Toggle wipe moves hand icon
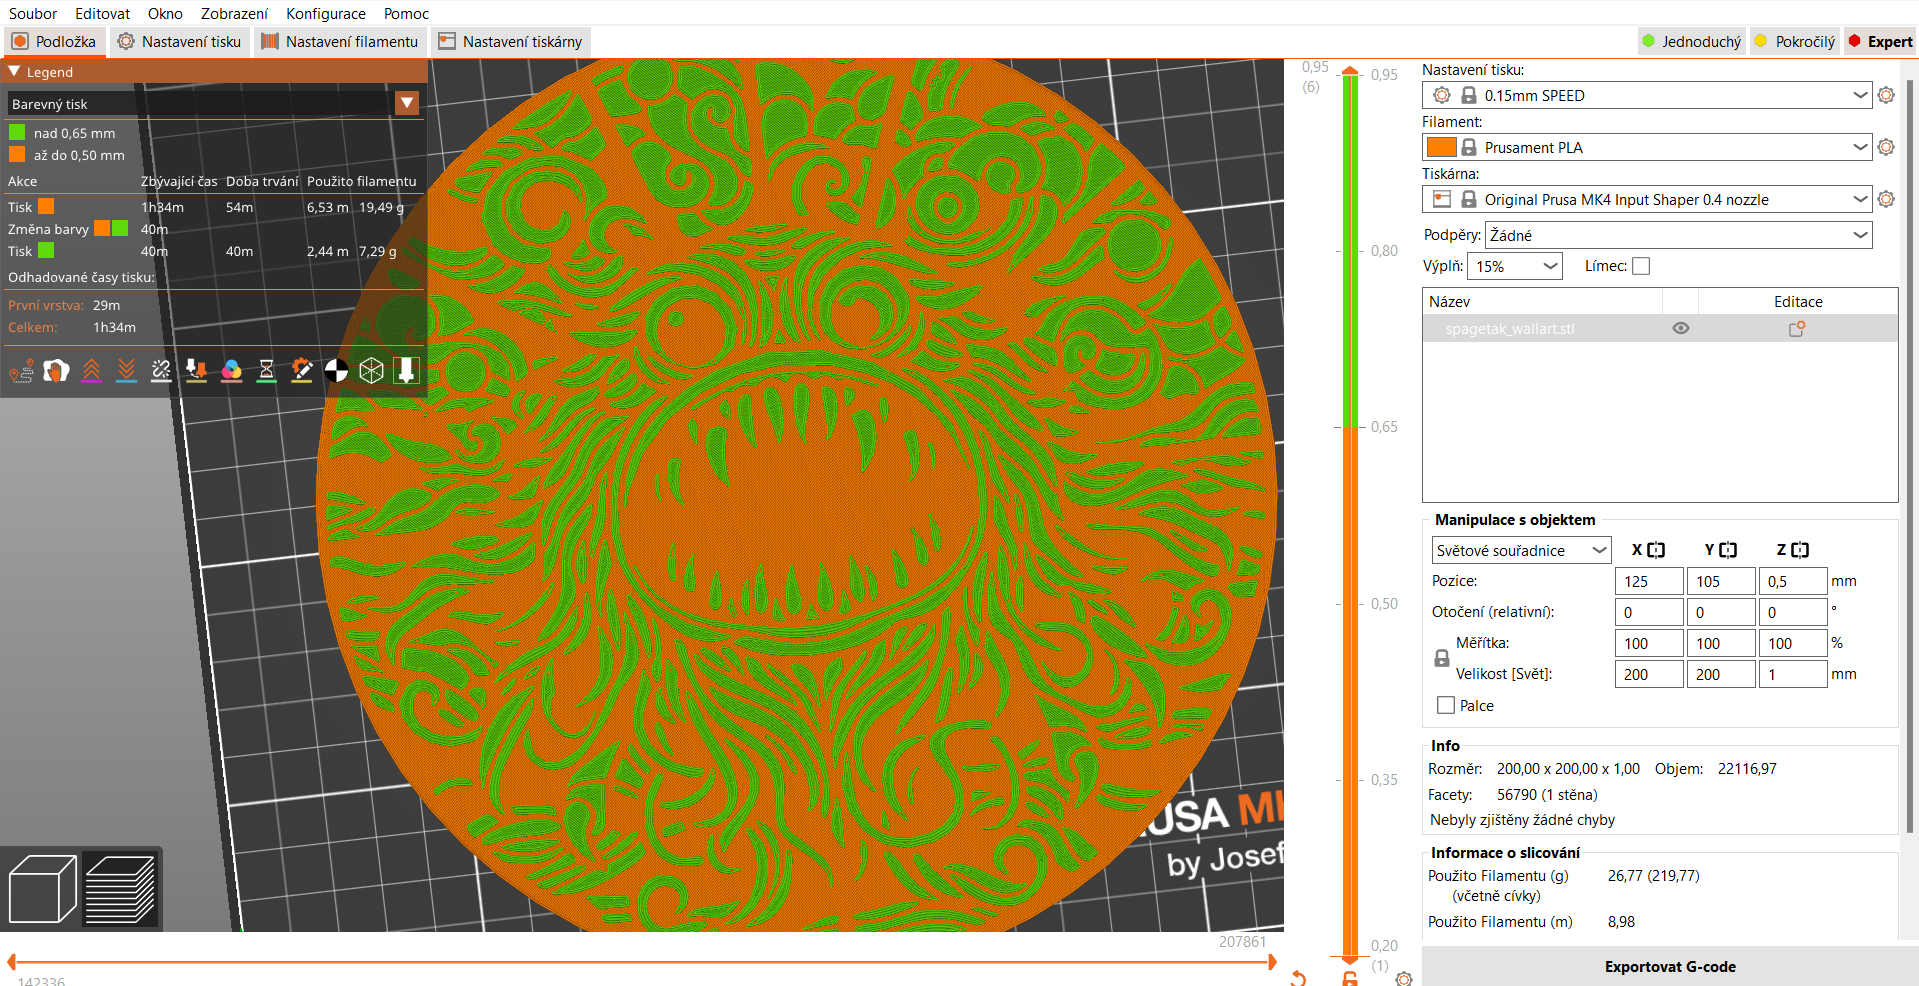The height and width of the screenshot is (986, 1919). click(57, 371)
